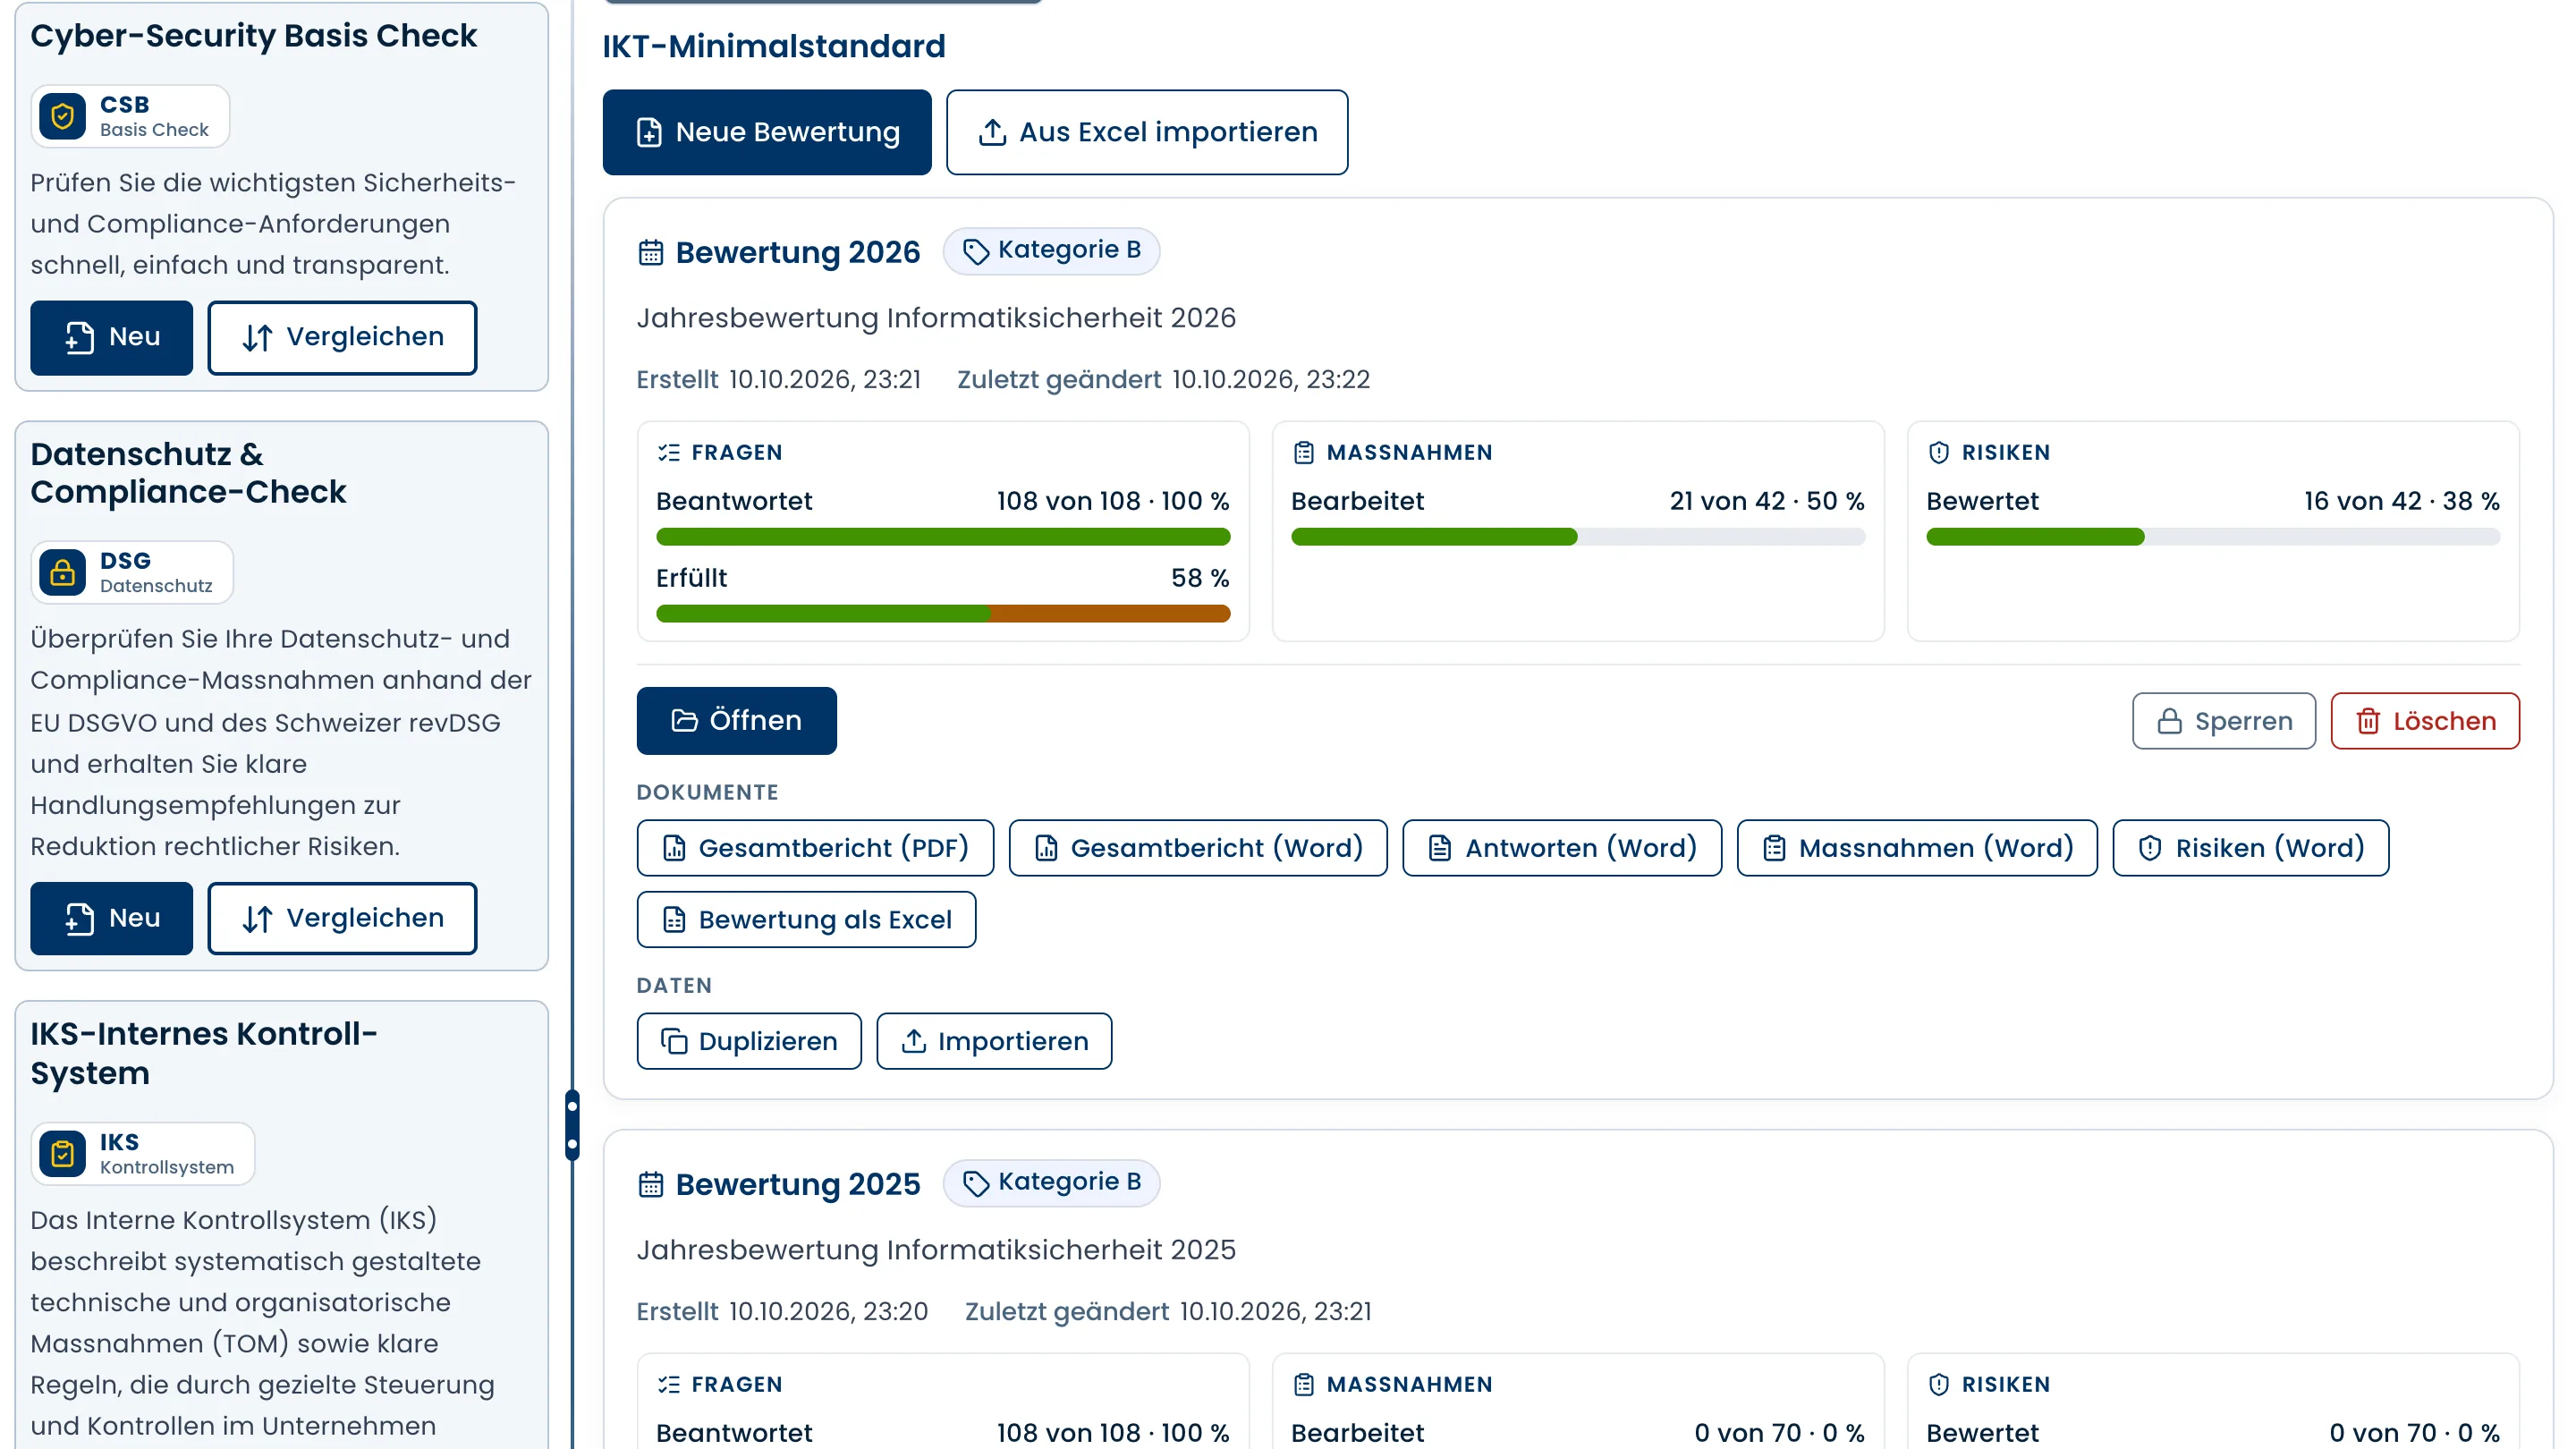The width and height of the screenshot is (2576, 1449).
Task: Click the Bewertung 2026 title
Action: [x=798, y=252]
